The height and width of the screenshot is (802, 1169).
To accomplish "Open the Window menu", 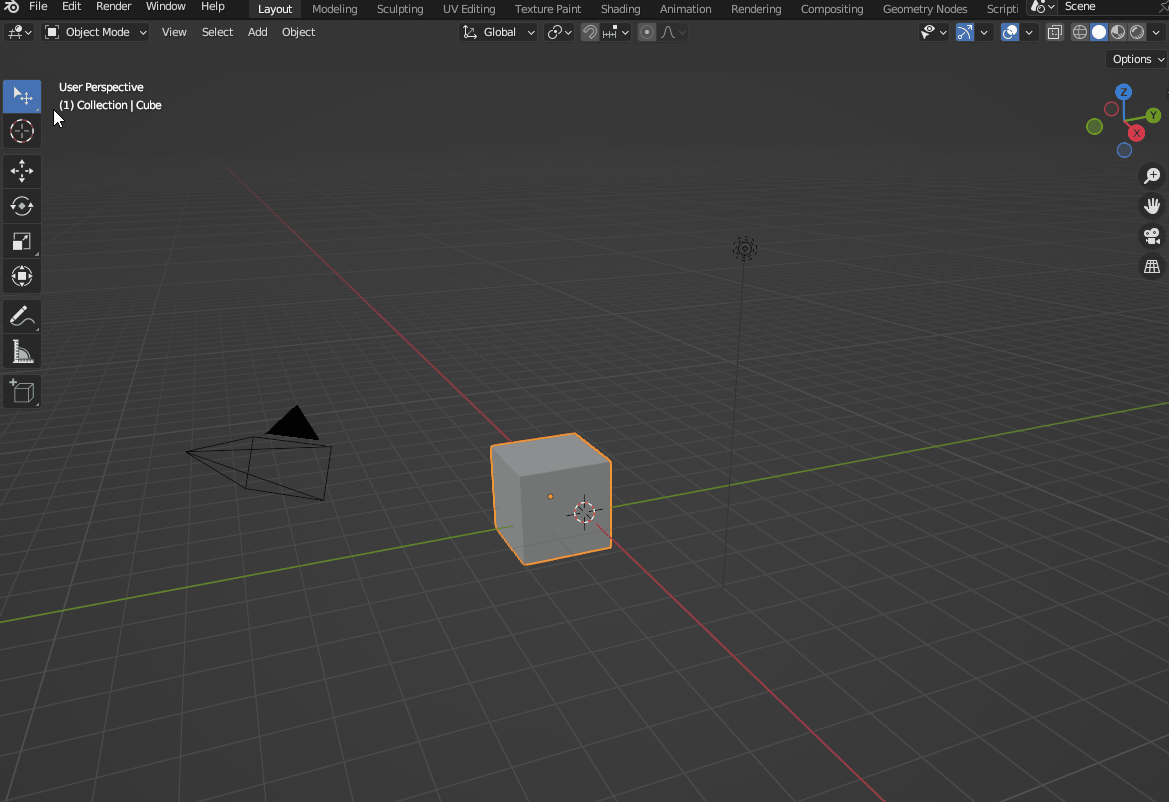I will pyautogui.click(x=166, y=7).
